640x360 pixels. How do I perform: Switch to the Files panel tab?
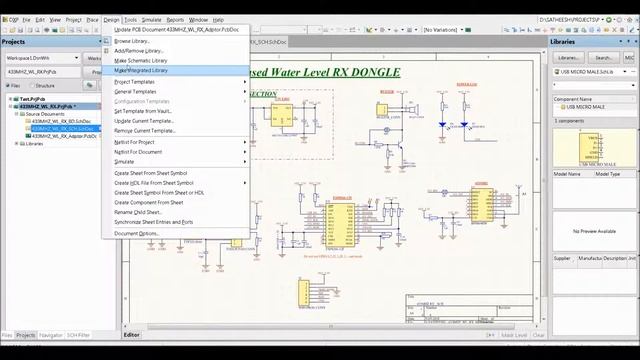(7, 335)
